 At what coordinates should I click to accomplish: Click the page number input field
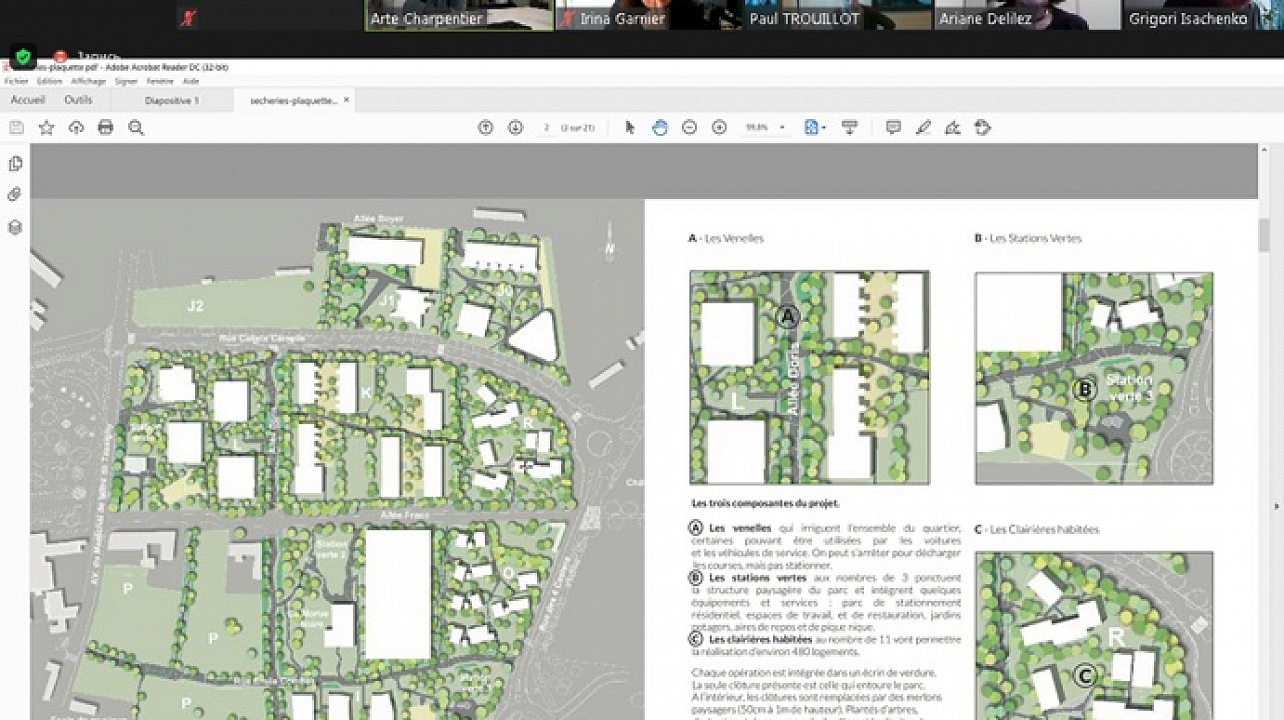(546, 127)
